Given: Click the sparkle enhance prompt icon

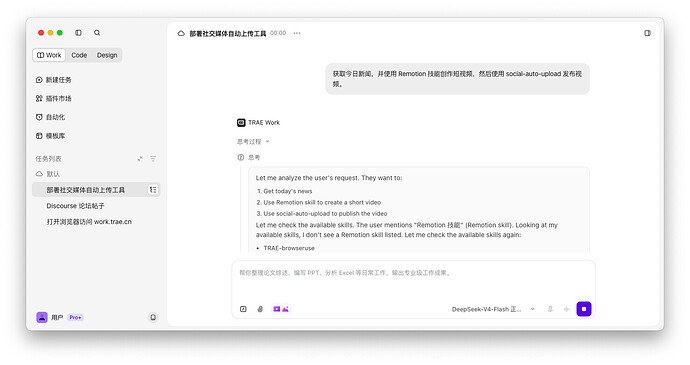Looking at the screenshot, I should coord(566,309).
